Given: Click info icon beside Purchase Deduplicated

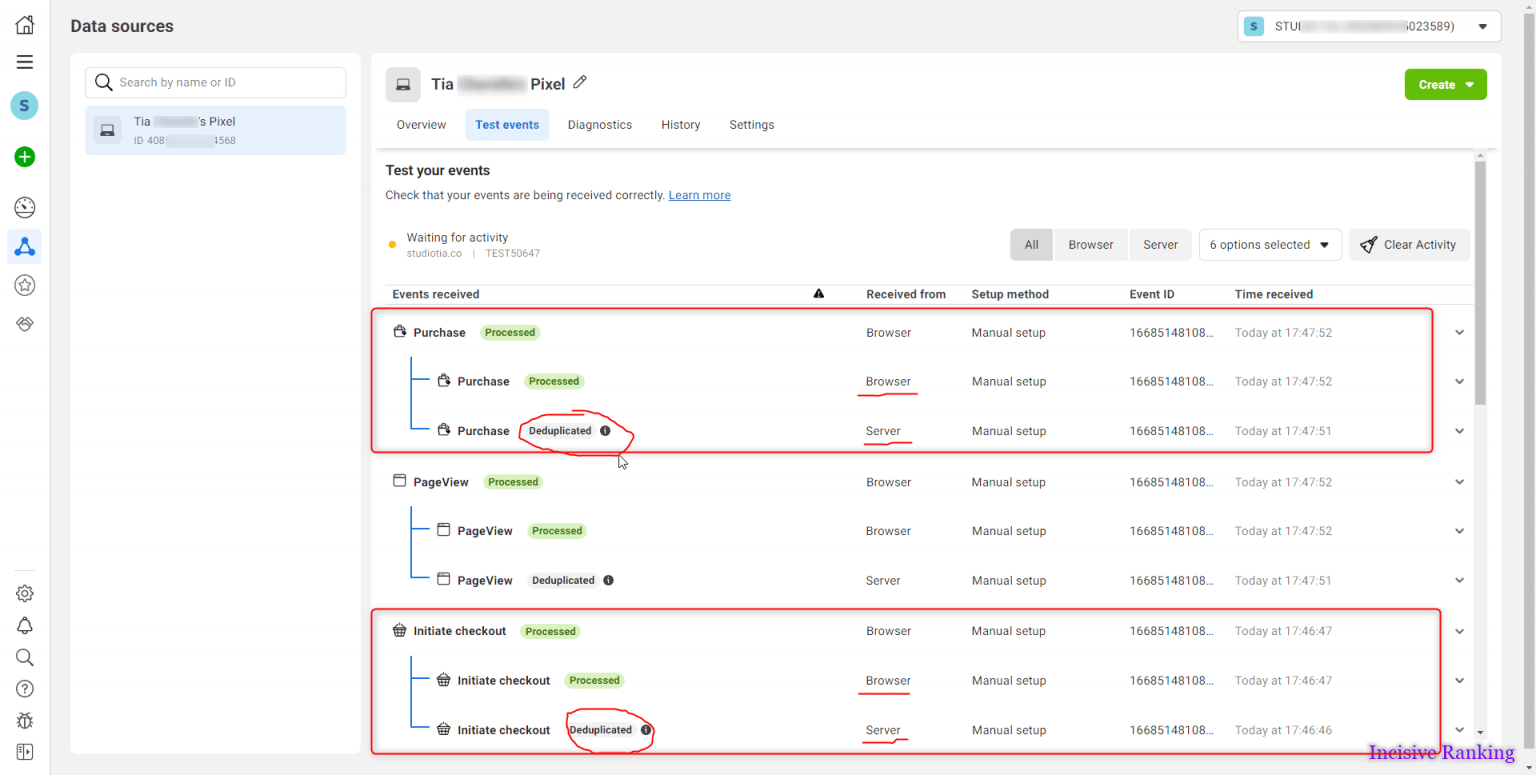Looking at the screenshot, I should coord(605,431).
